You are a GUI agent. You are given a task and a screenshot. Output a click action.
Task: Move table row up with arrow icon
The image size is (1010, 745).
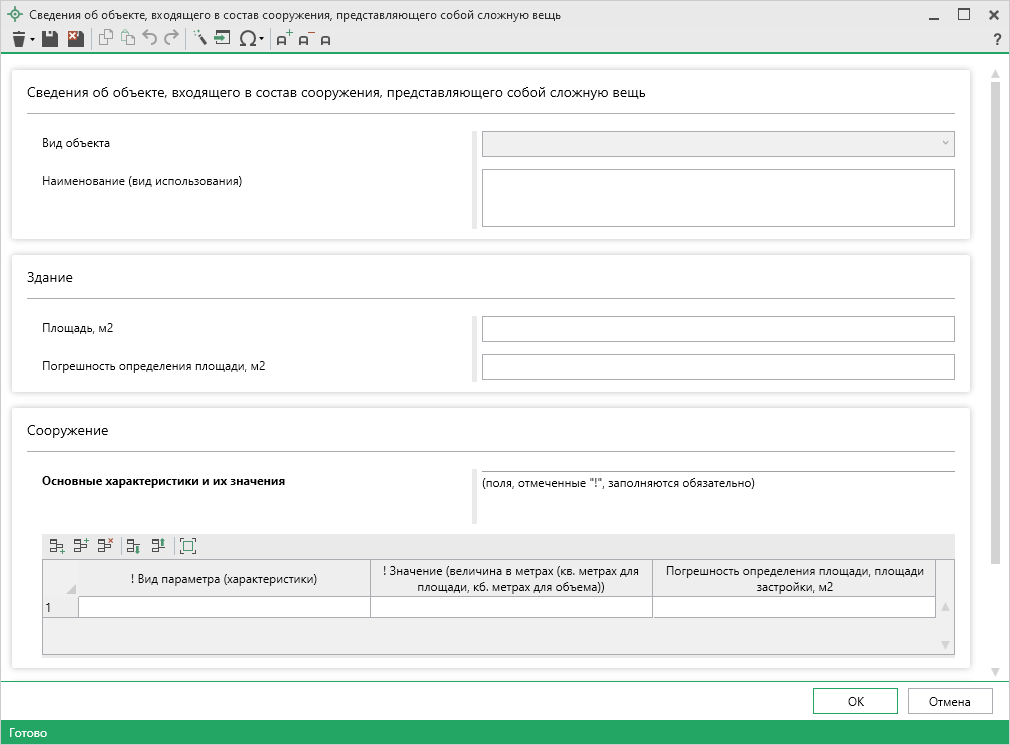coord(158,546)
